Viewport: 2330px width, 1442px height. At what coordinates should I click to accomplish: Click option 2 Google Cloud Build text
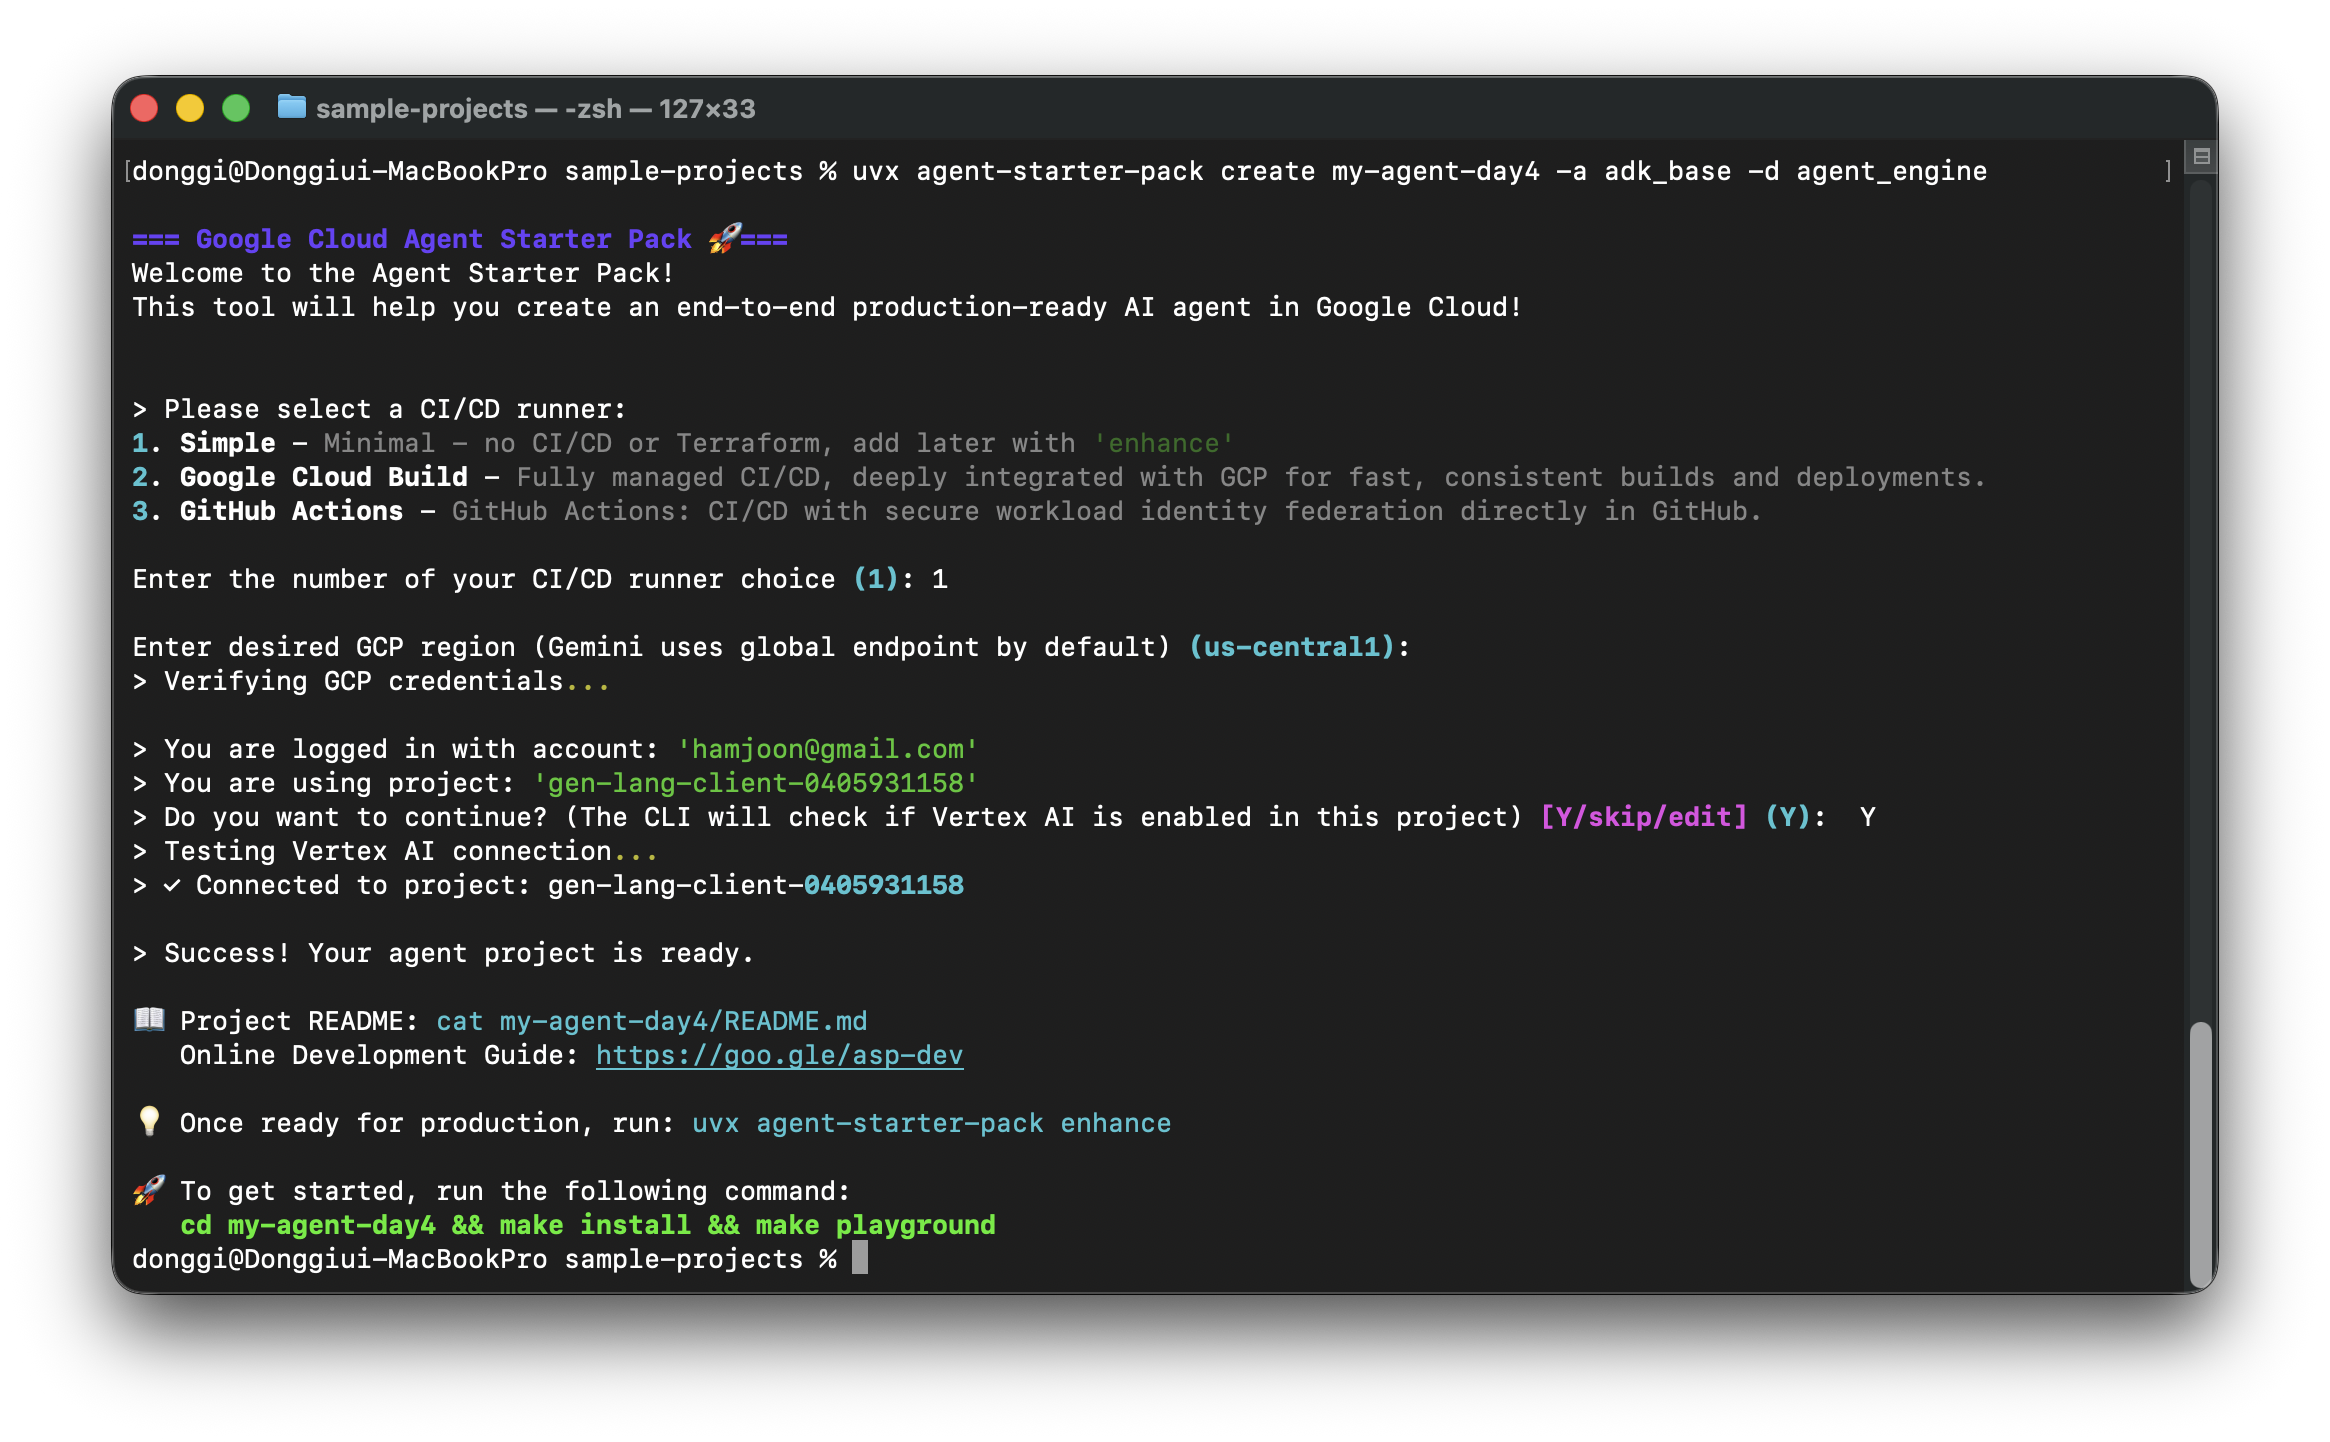click(323, 477)
